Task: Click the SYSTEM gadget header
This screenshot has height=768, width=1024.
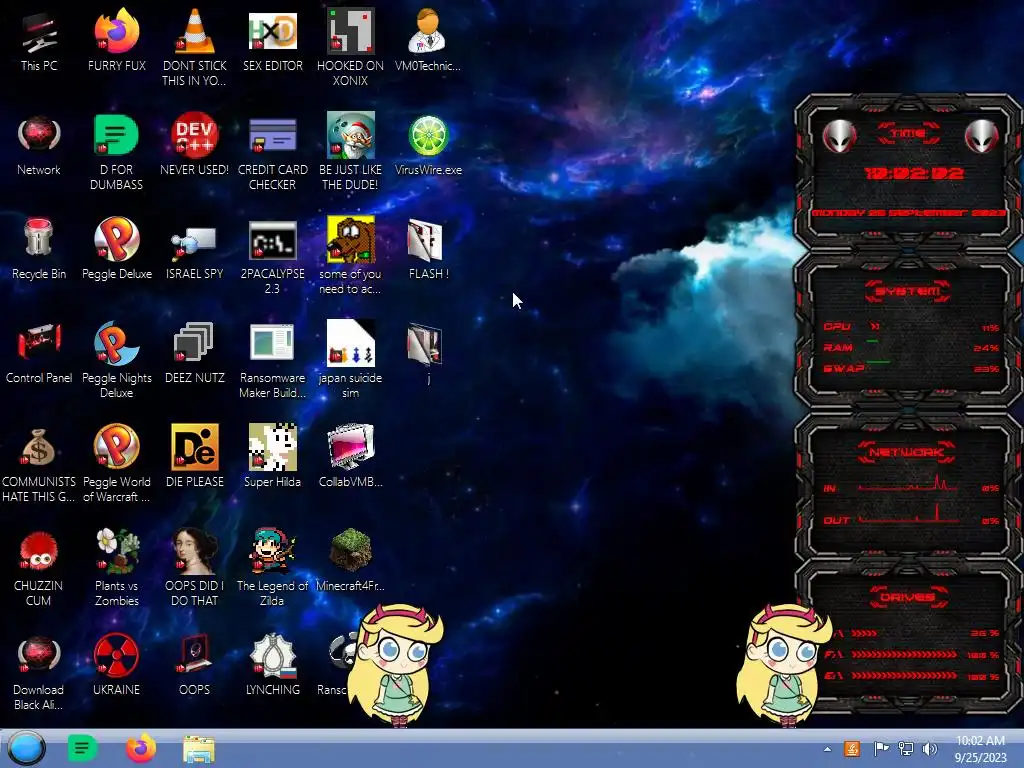Action: 908,291
